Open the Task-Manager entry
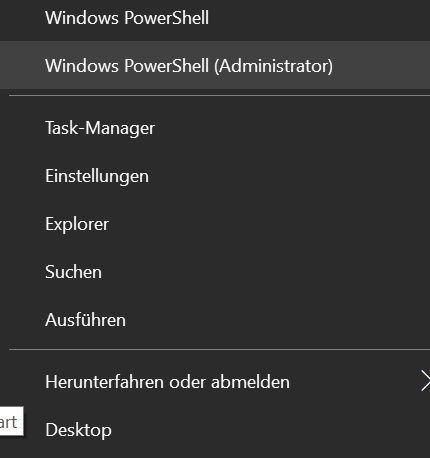The height and width of the screenshot is (458, 430). click(x=215, y=128)
